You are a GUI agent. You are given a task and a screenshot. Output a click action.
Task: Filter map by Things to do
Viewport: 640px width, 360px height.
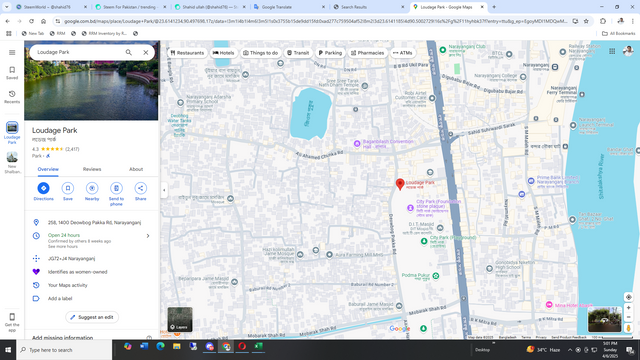click(260, 53)
